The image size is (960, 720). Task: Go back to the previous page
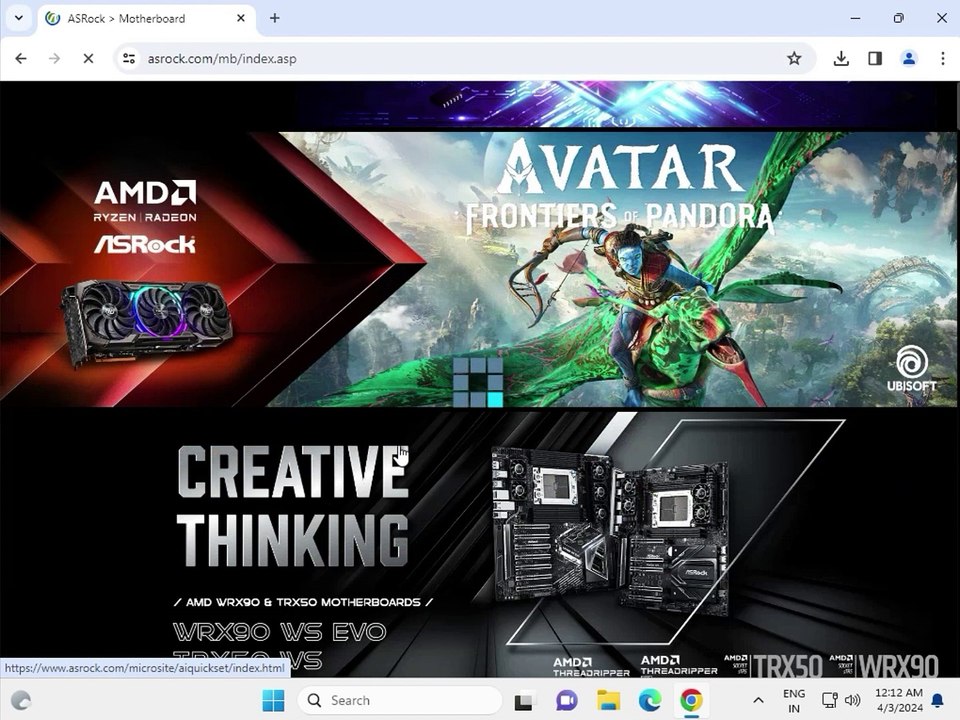21,59
